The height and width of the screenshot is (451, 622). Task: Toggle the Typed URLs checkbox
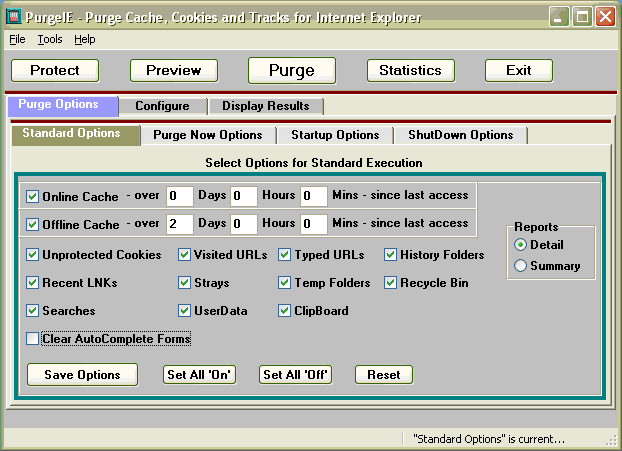pos(284,254)
